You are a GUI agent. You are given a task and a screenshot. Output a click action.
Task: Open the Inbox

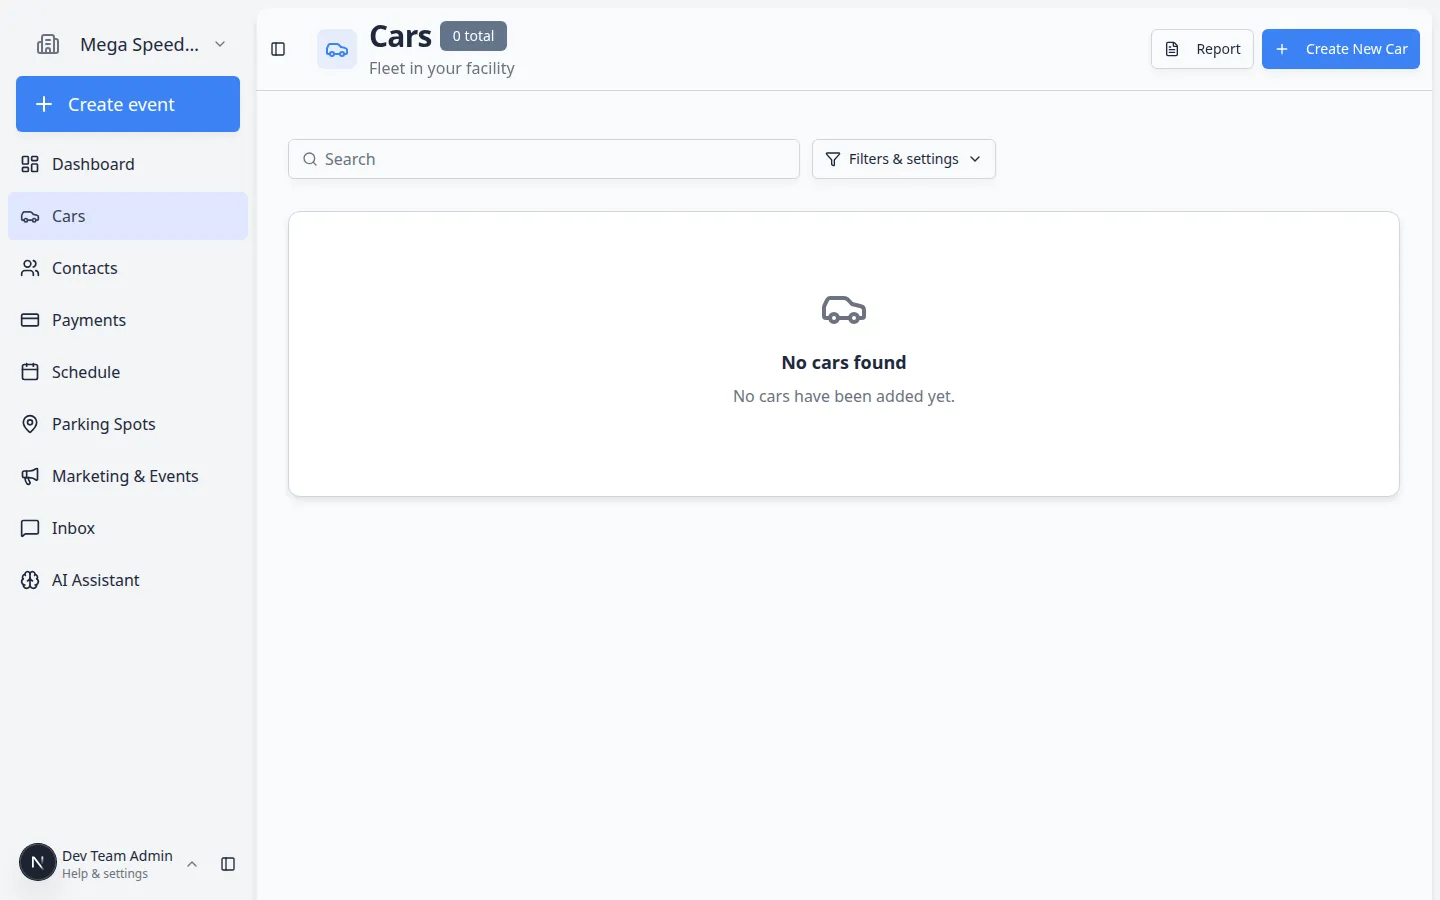click(128, 528)
